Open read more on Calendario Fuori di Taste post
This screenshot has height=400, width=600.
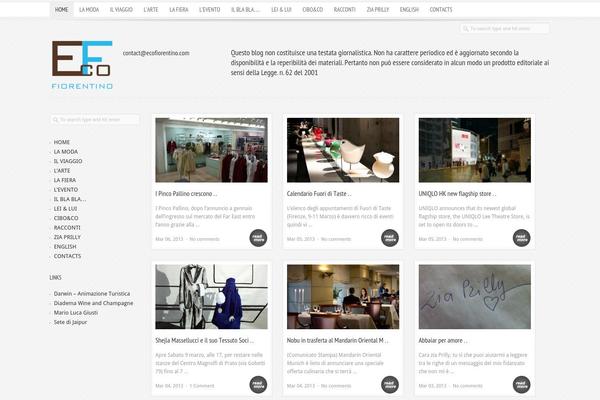(x=390, y=238)
